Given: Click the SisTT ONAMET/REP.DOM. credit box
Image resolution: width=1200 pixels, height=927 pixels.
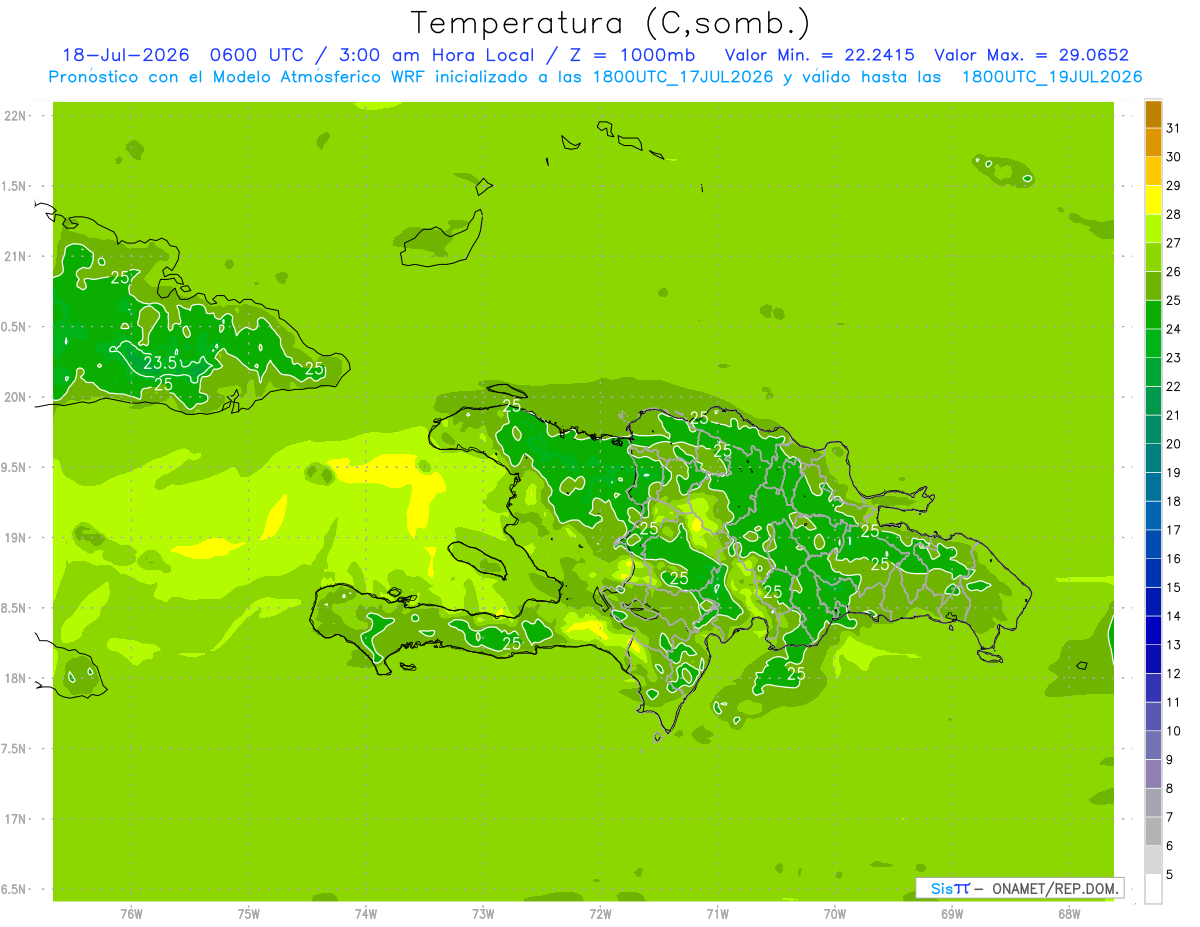Looking at the screenshot, I should [1020, 888].
